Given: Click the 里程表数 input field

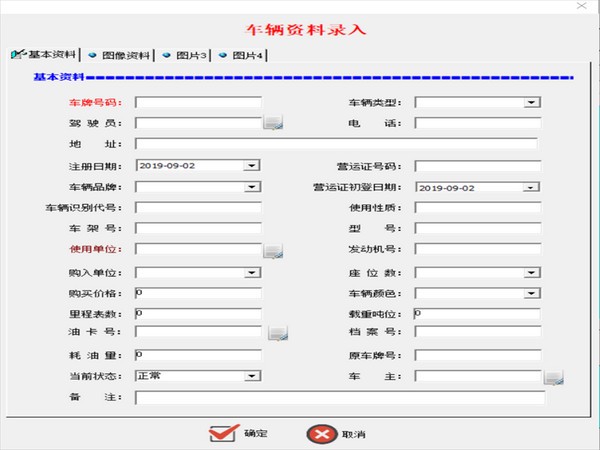Looking at the screenshot, I should tap(198, 314).
